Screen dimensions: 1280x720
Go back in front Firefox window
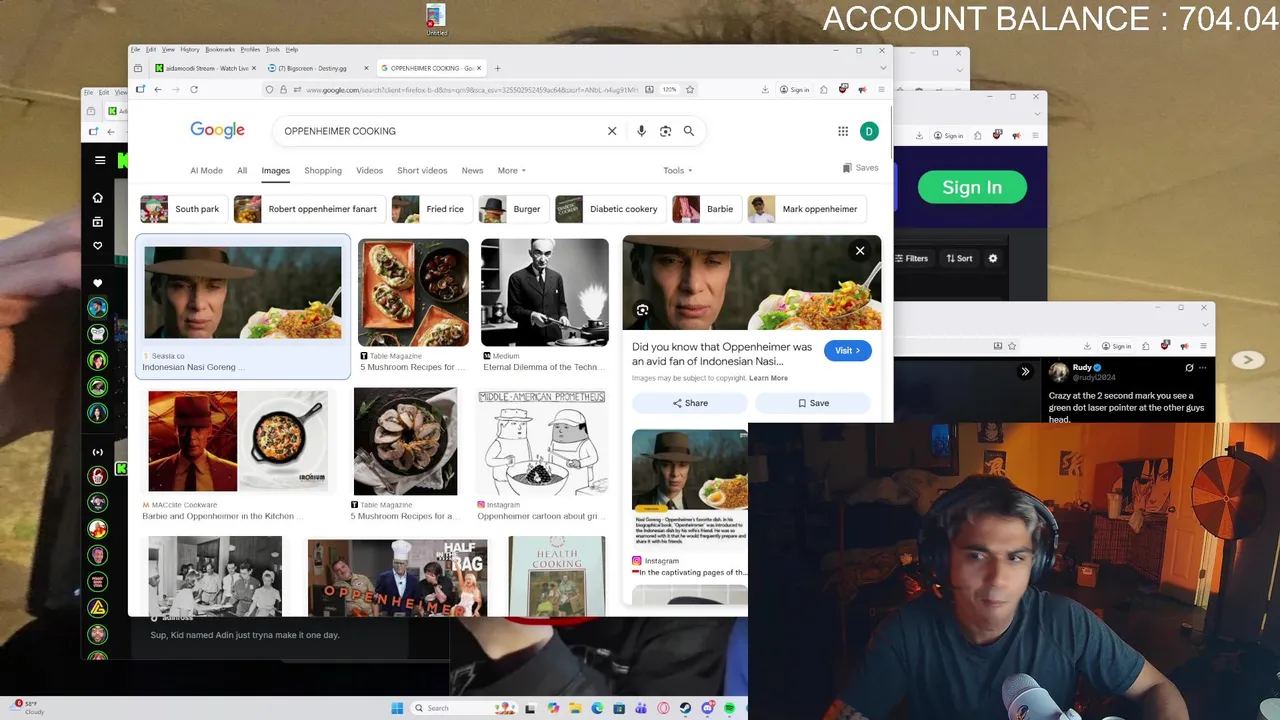point(157,89)
